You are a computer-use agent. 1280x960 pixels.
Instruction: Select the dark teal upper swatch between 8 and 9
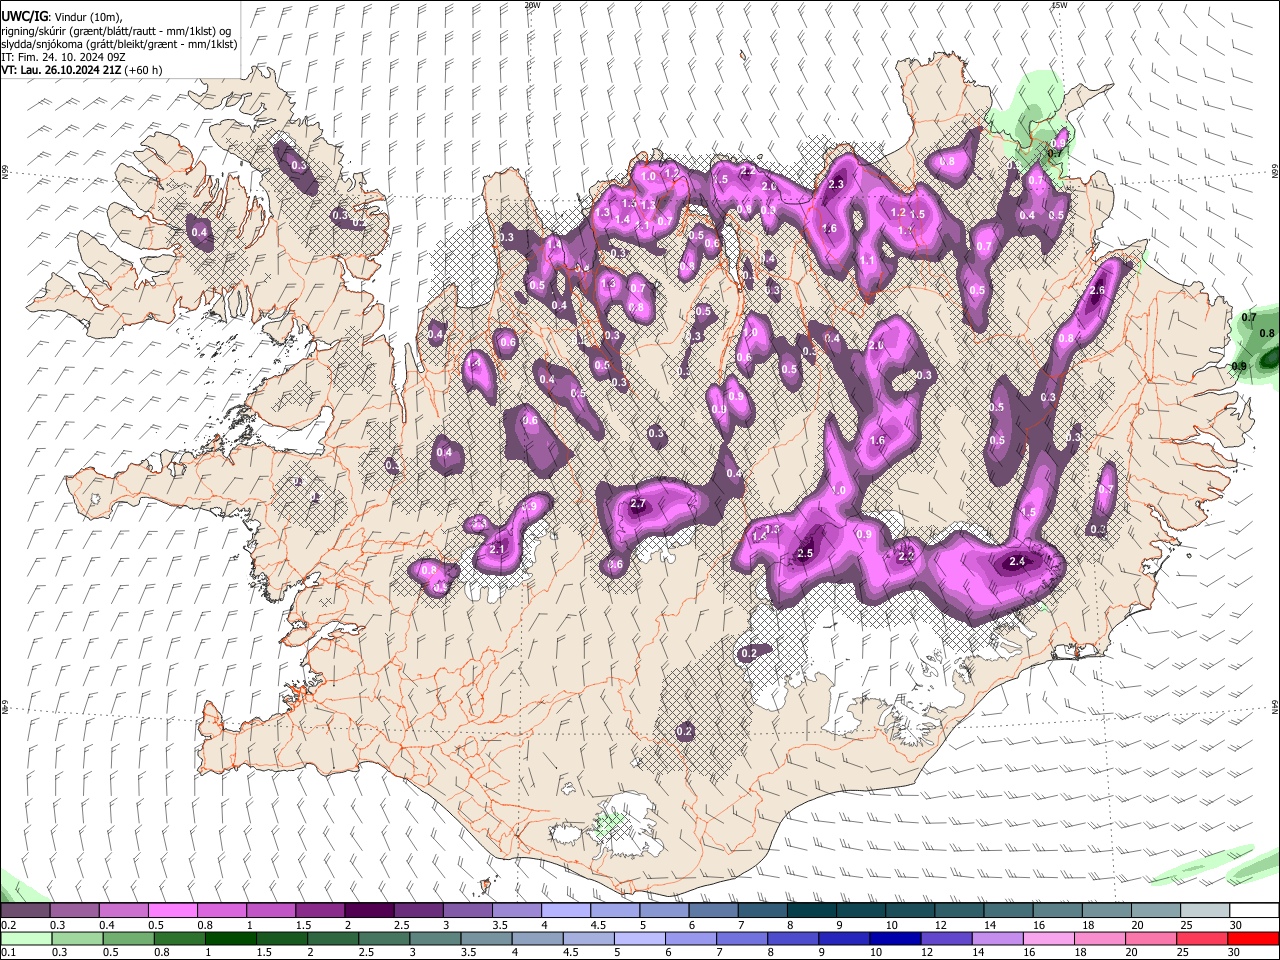811,911
